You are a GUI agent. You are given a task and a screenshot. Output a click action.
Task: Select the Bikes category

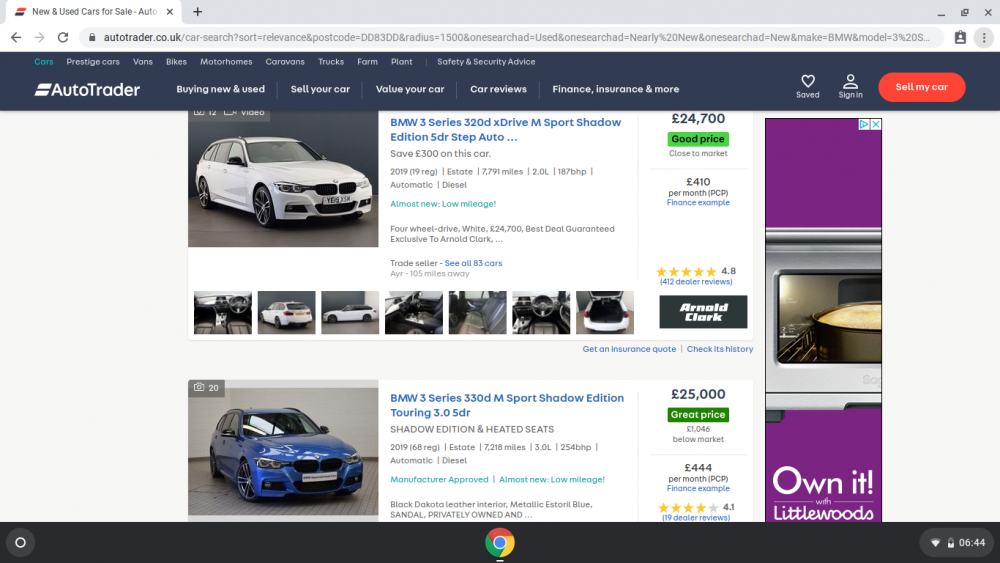tap(176, 62)
